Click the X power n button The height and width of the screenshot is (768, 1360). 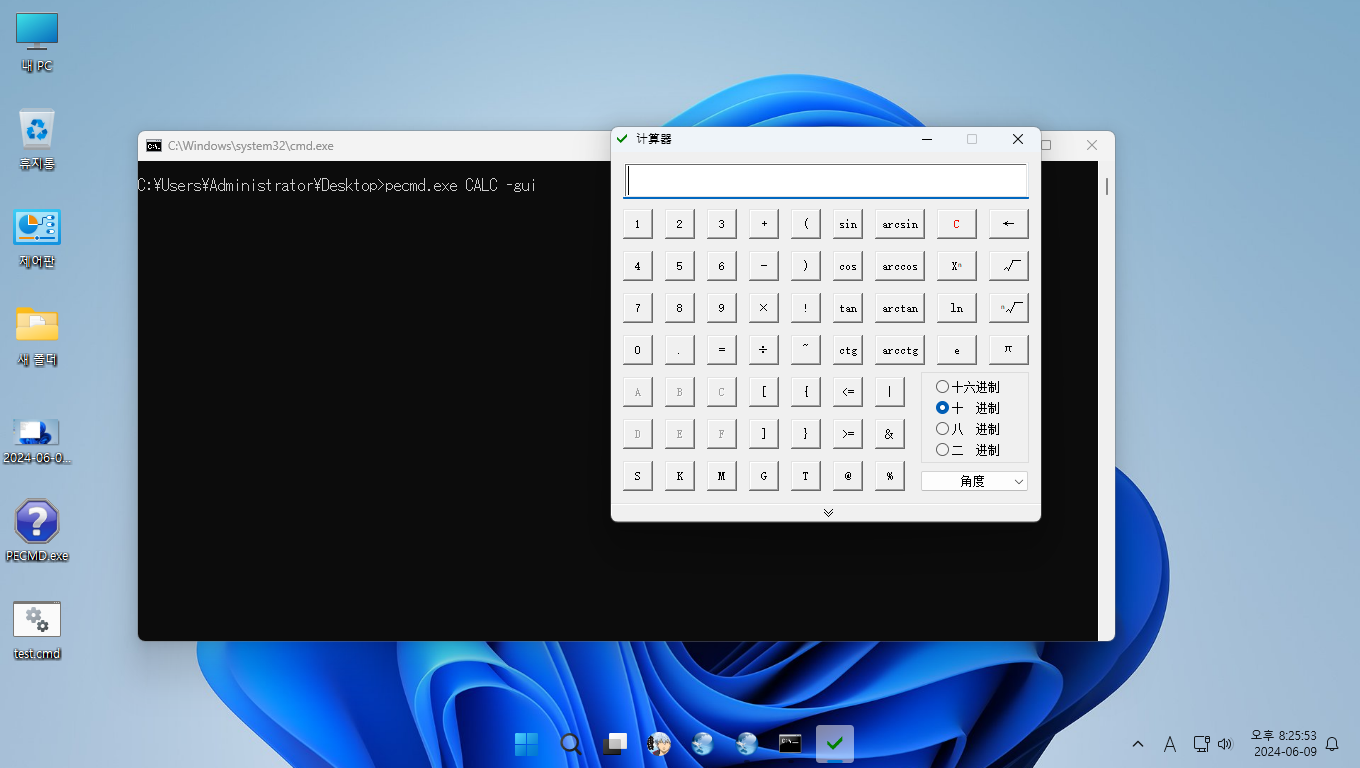(956, 266)
